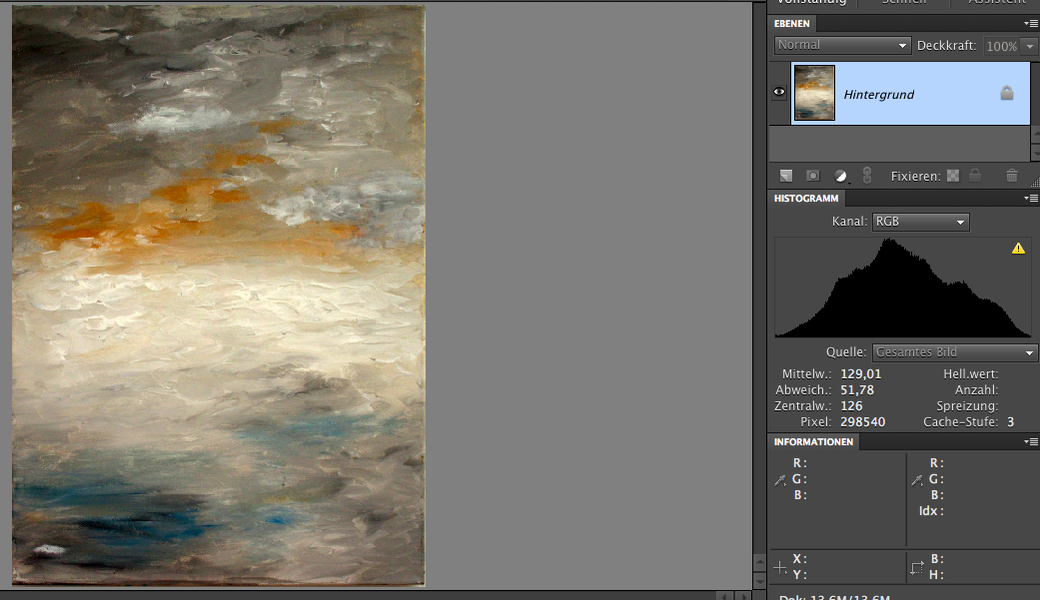This screenshot has height=600, width=1040.
Task: Click the Quelle label
Action: pyautogui.click(x=846, y=352)
